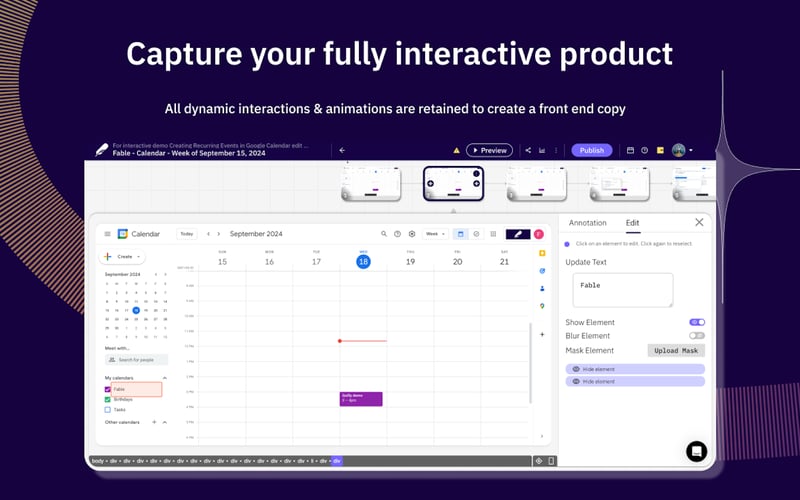This screenshot has height=500, width=800.
Task: Open the calendar help question icon
Action: pos(397,234)
